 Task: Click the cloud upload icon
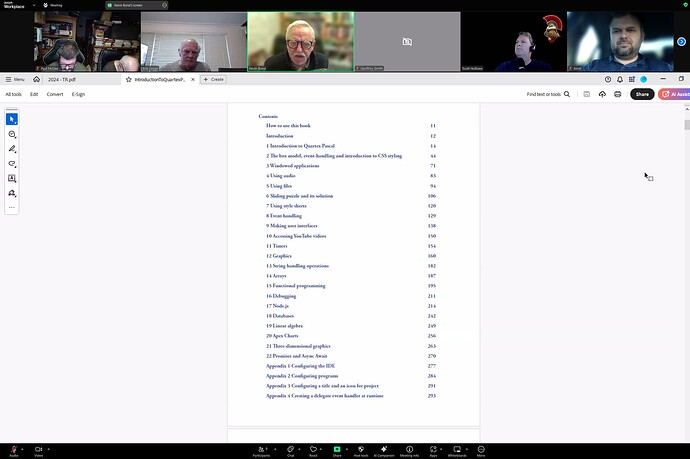pyautogui.click(x=602, y=94)
